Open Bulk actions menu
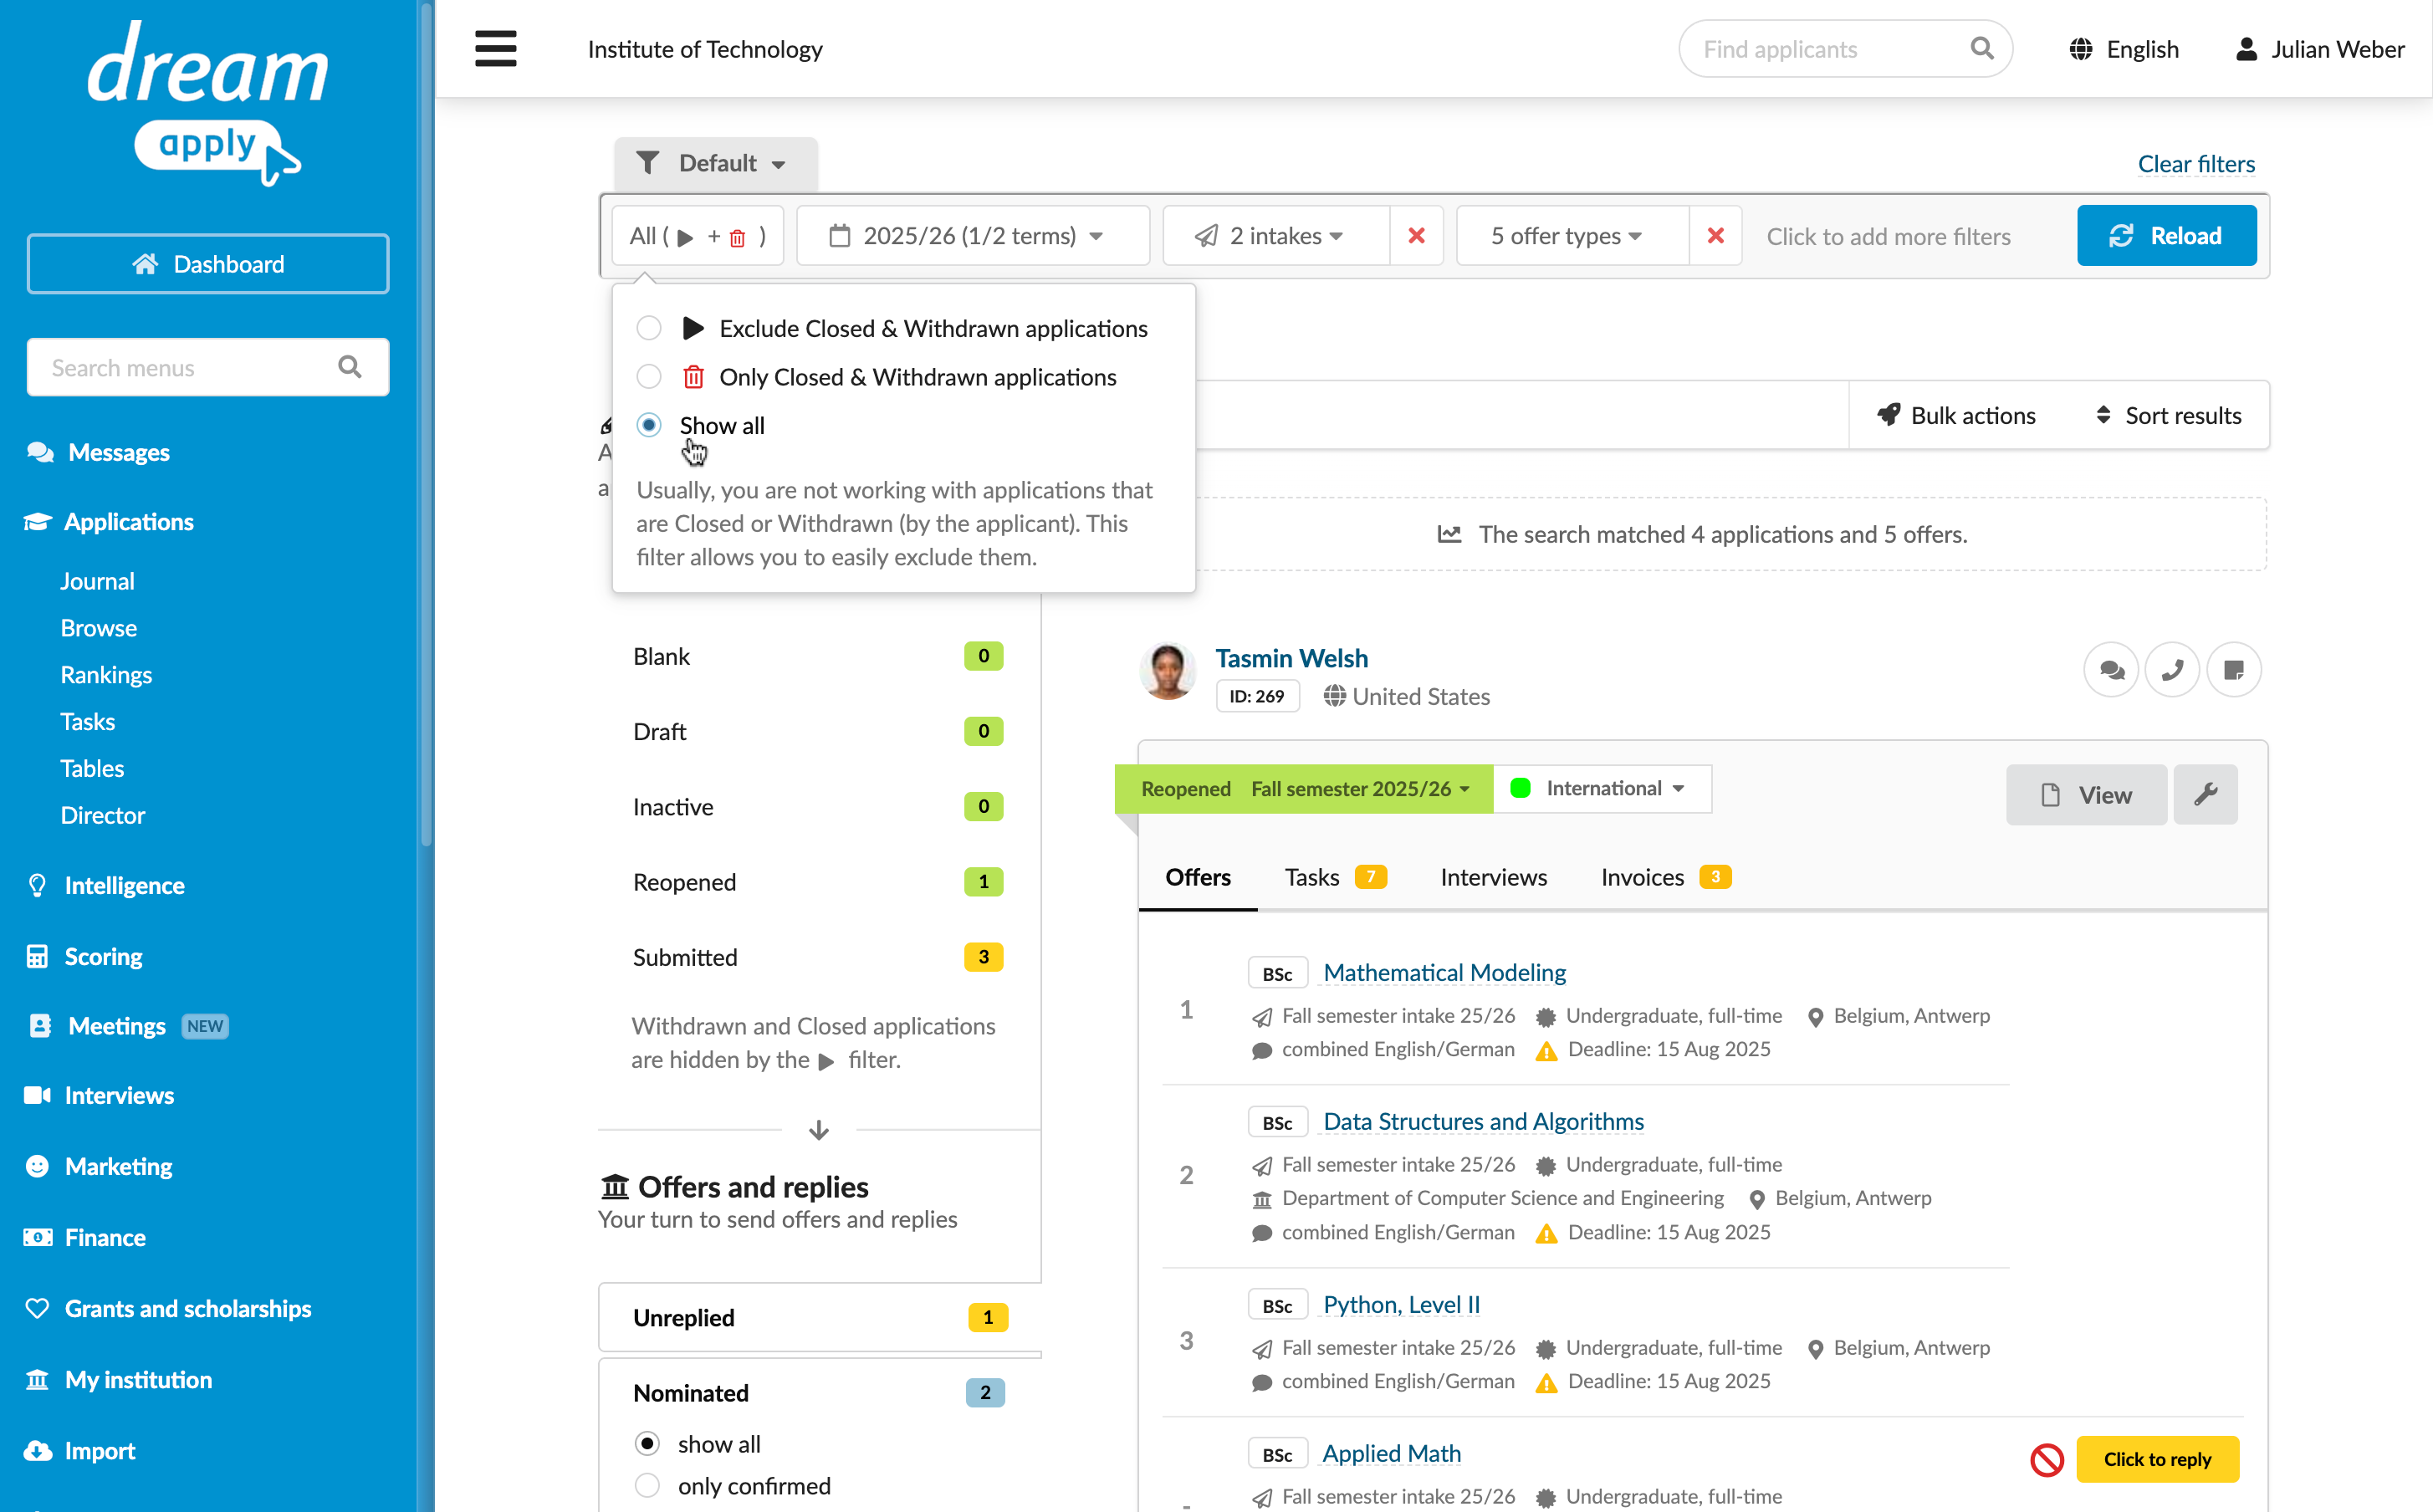Viewport: 2433px width, 1512px height. pos(1956,416)
